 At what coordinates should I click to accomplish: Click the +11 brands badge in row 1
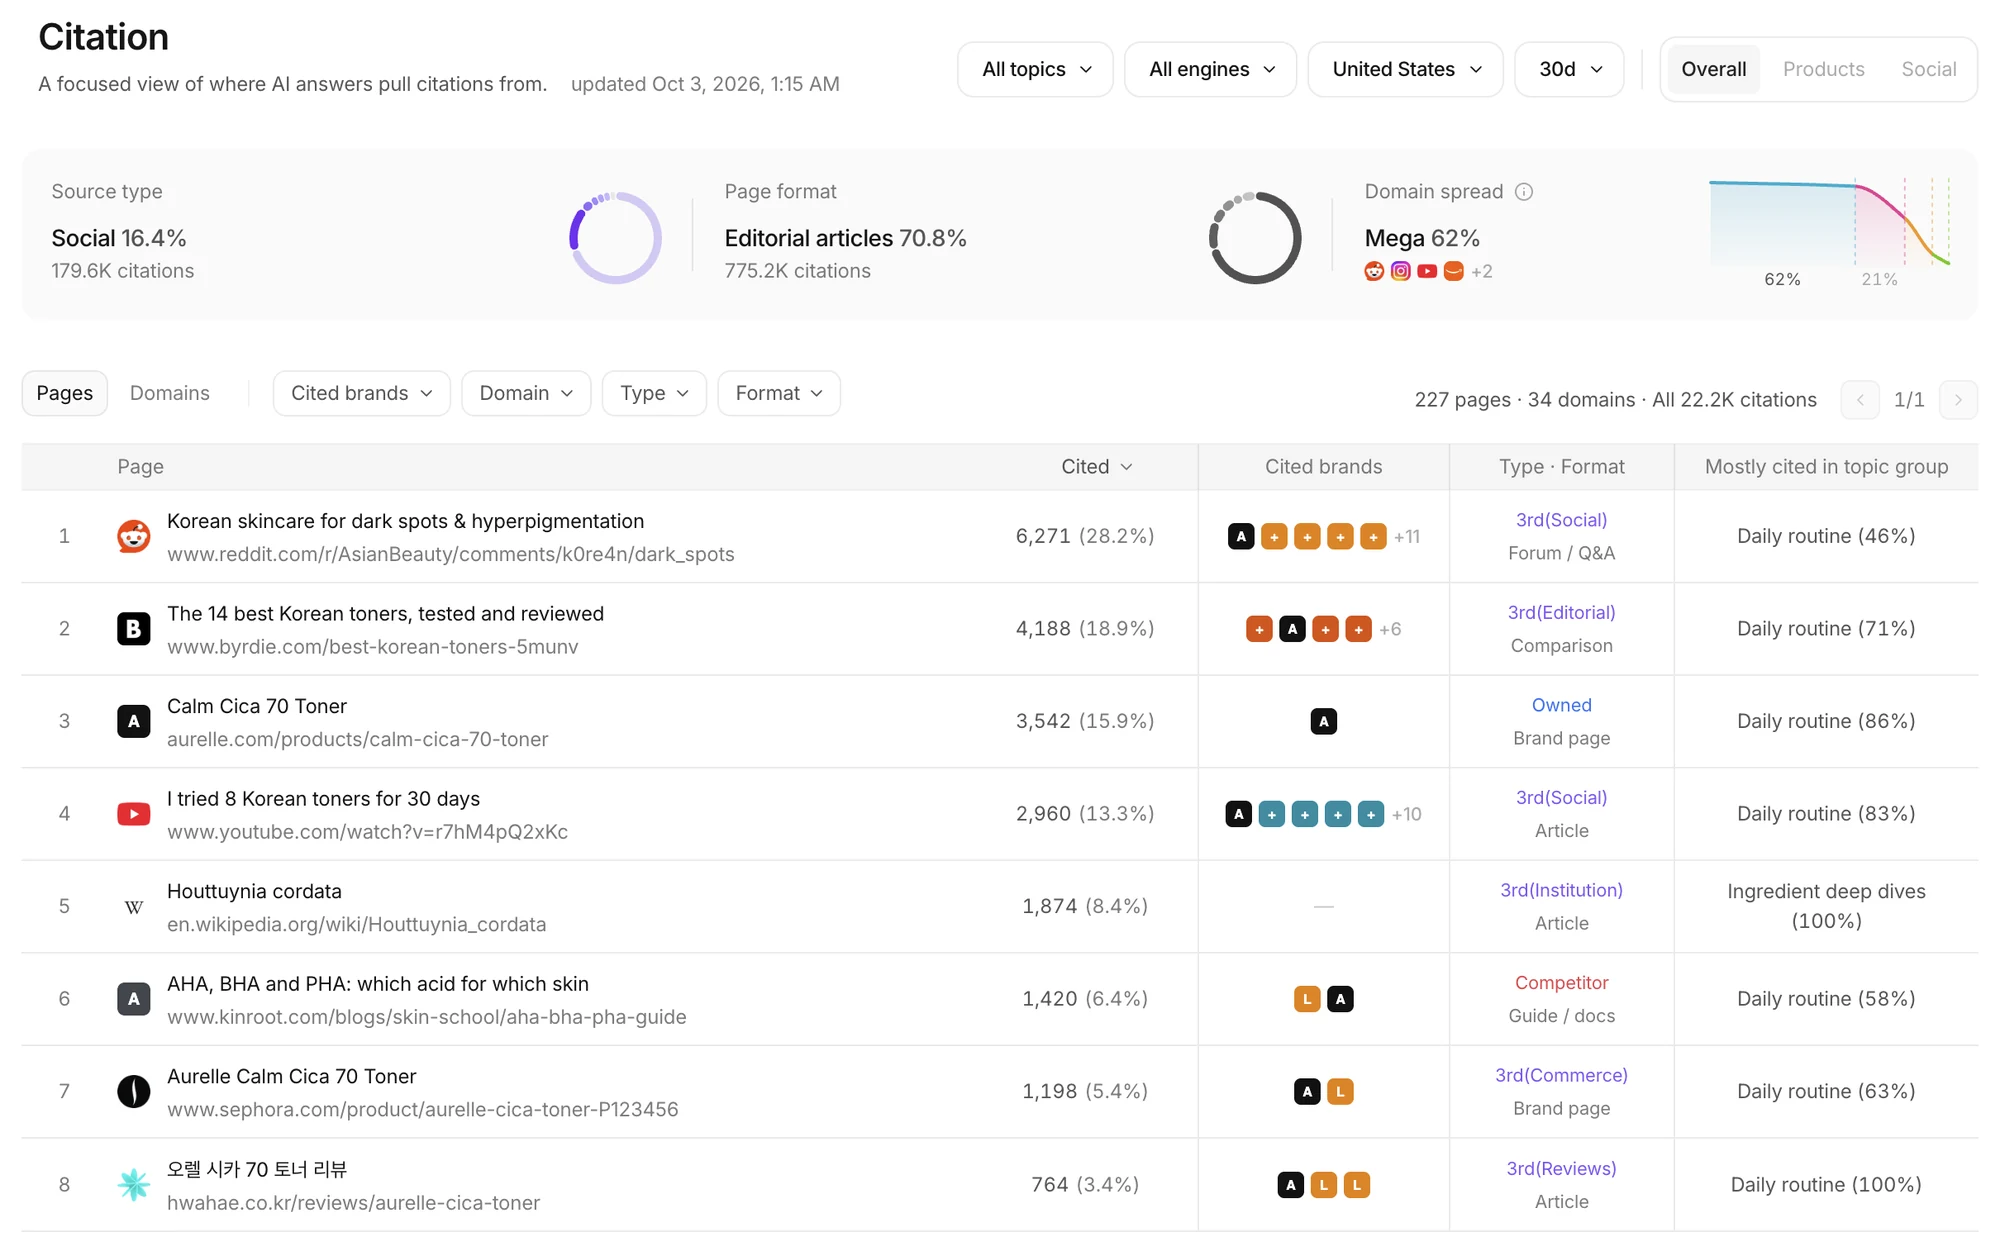(1407, 537)
